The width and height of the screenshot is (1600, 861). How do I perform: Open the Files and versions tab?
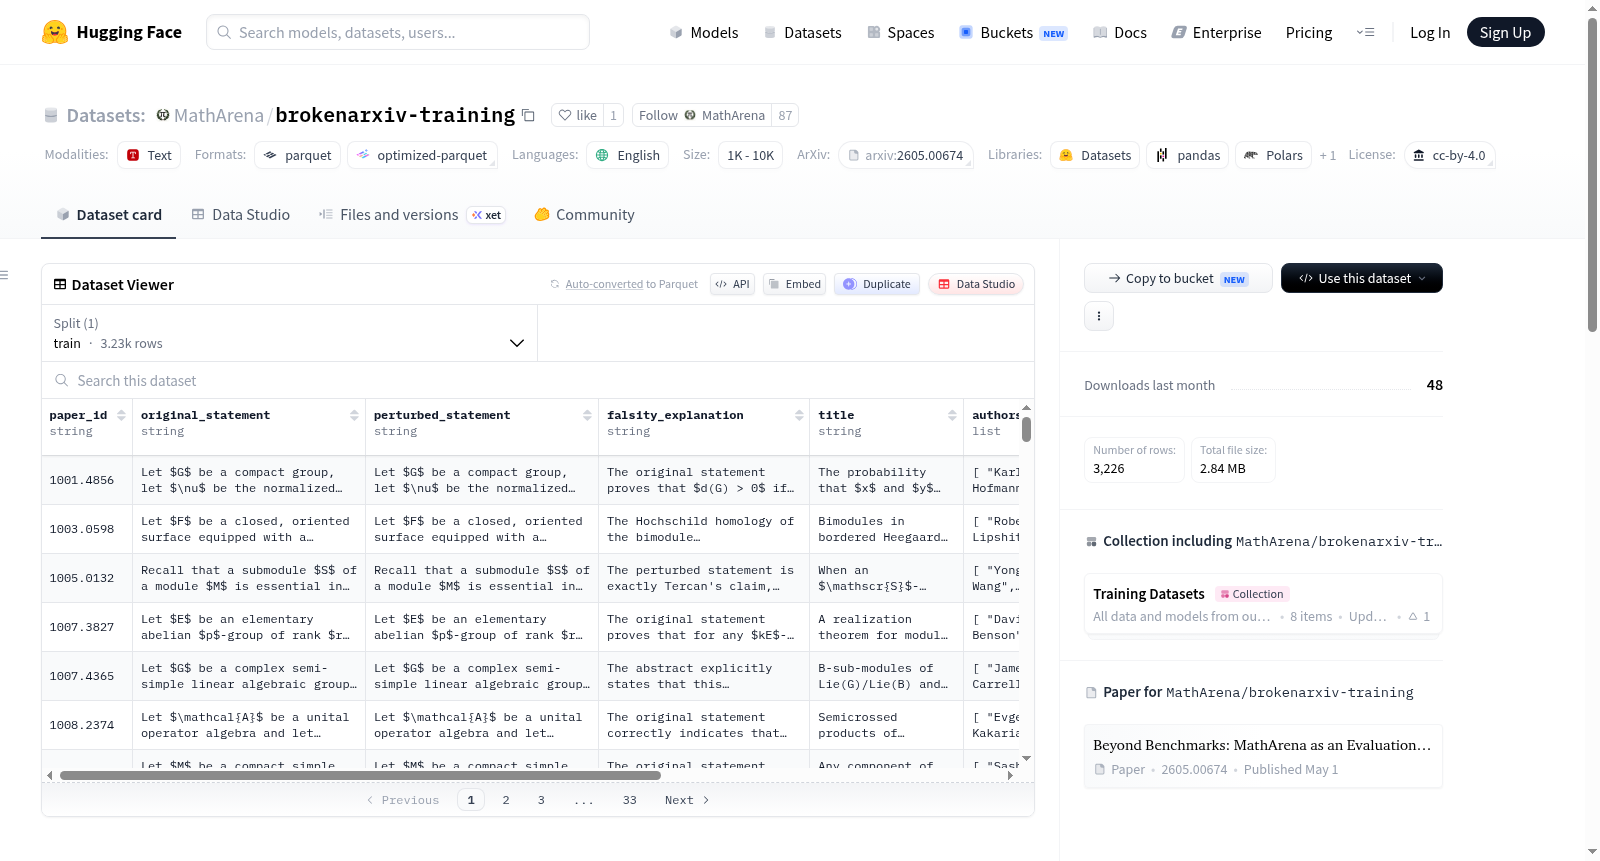tap(412, 214)
